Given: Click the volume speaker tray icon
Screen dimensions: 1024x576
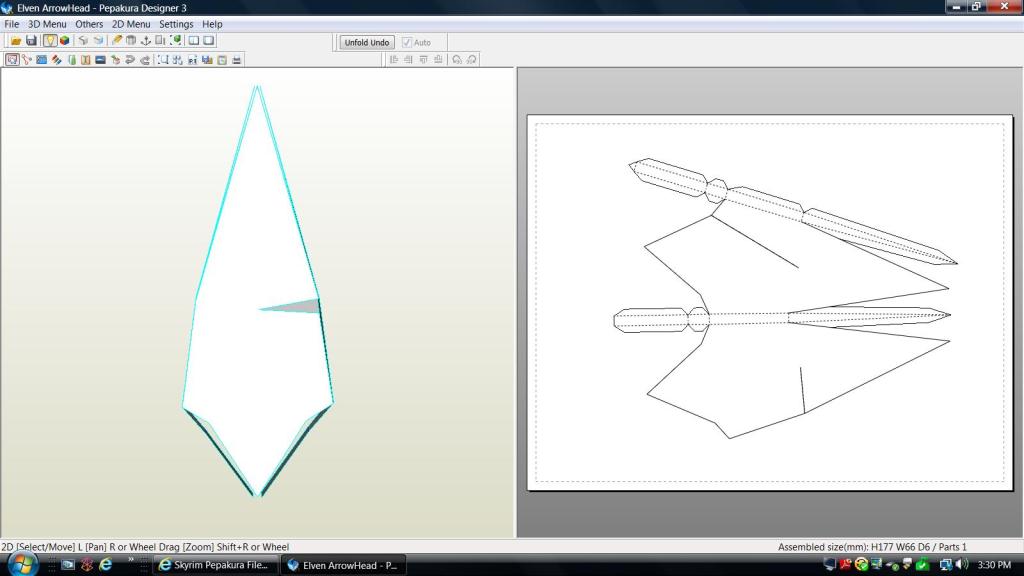Looking at the screenshot, I should pyautogui.click(x=962, y=565).
